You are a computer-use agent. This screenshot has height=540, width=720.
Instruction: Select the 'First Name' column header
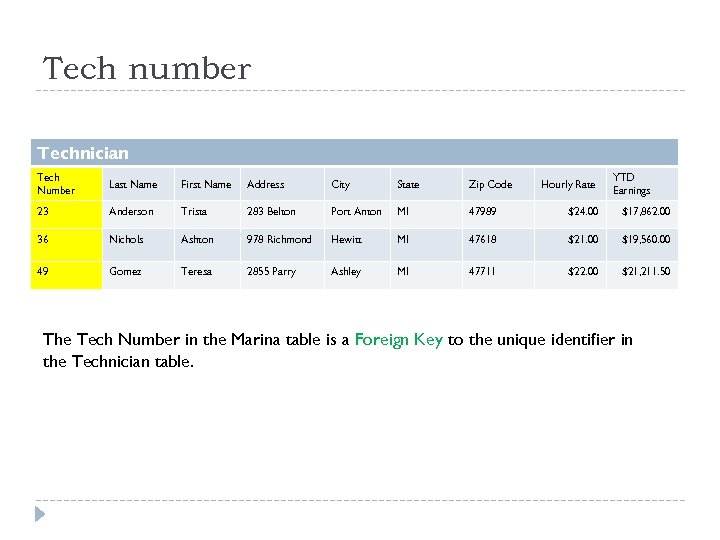coord(206,184)
